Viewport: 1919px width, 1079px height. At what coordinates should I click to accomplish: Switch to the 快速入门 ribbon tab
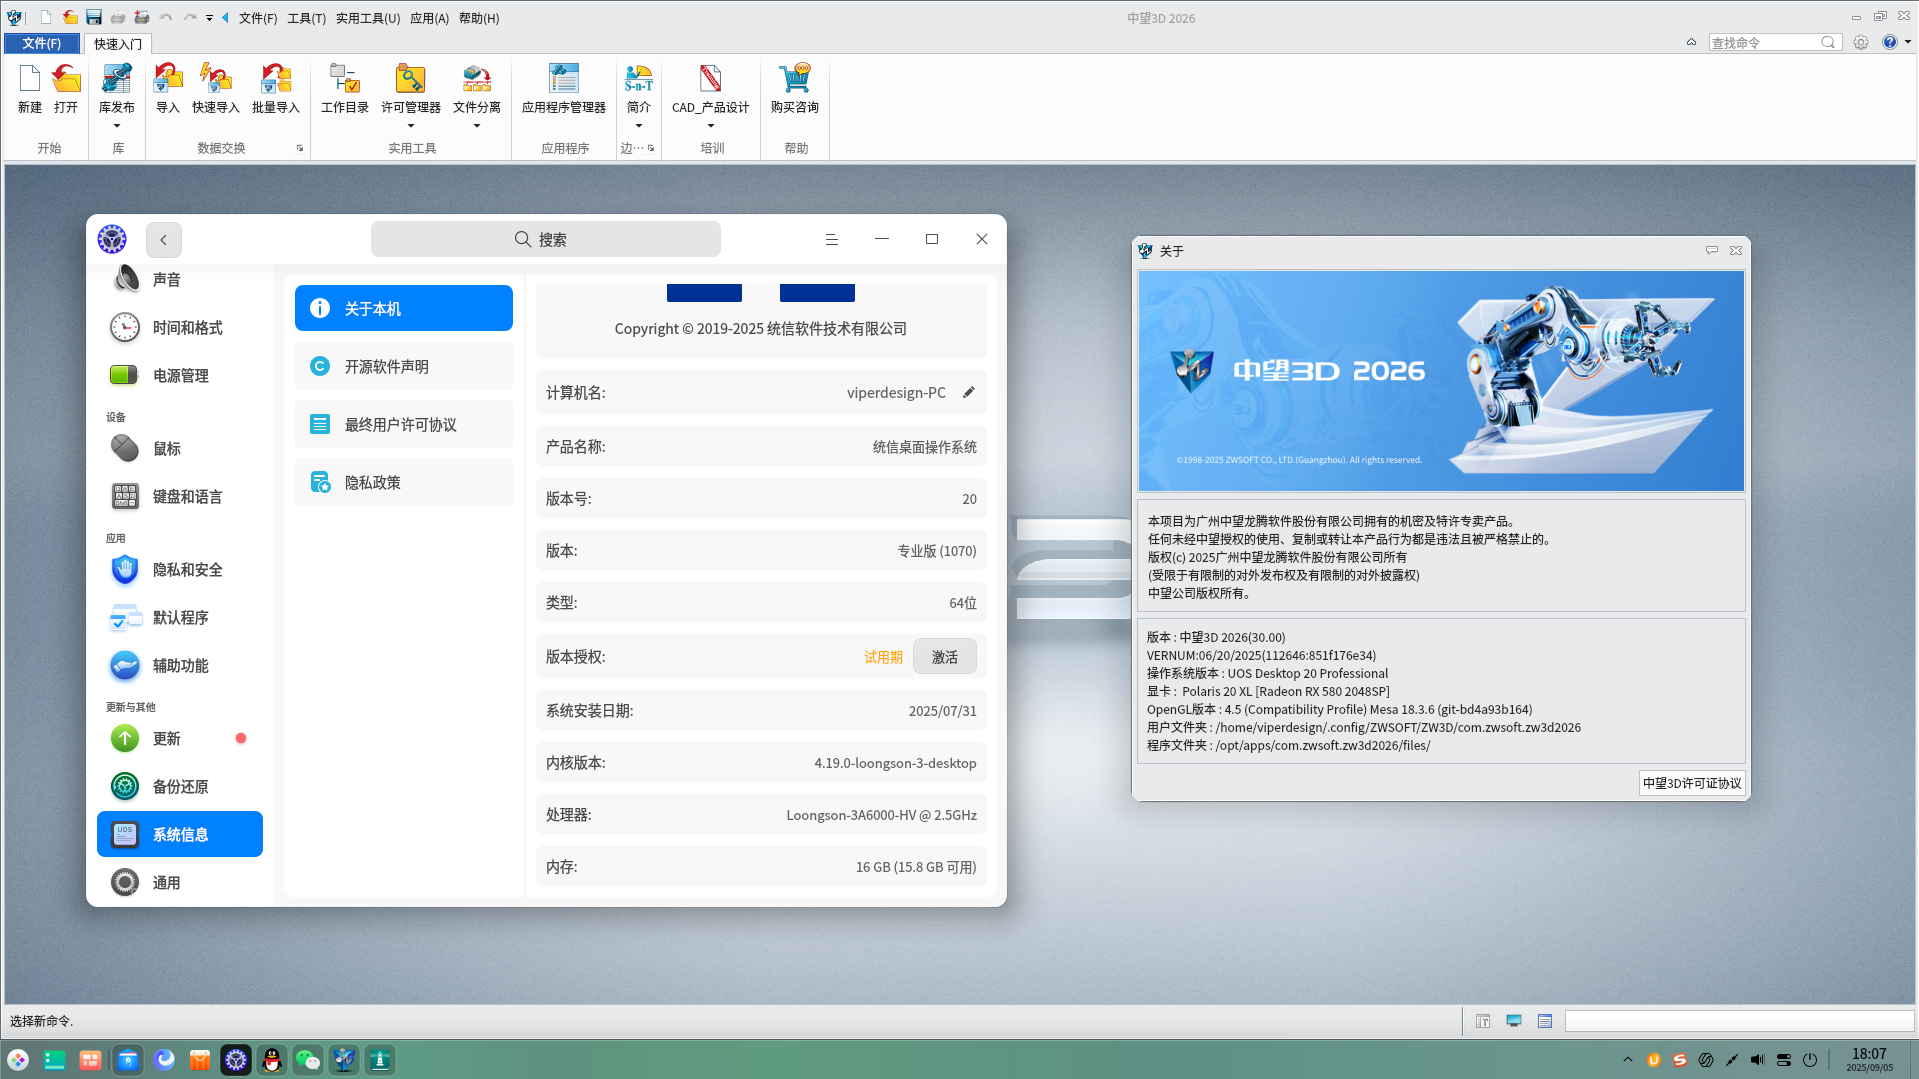pos(118,44)
